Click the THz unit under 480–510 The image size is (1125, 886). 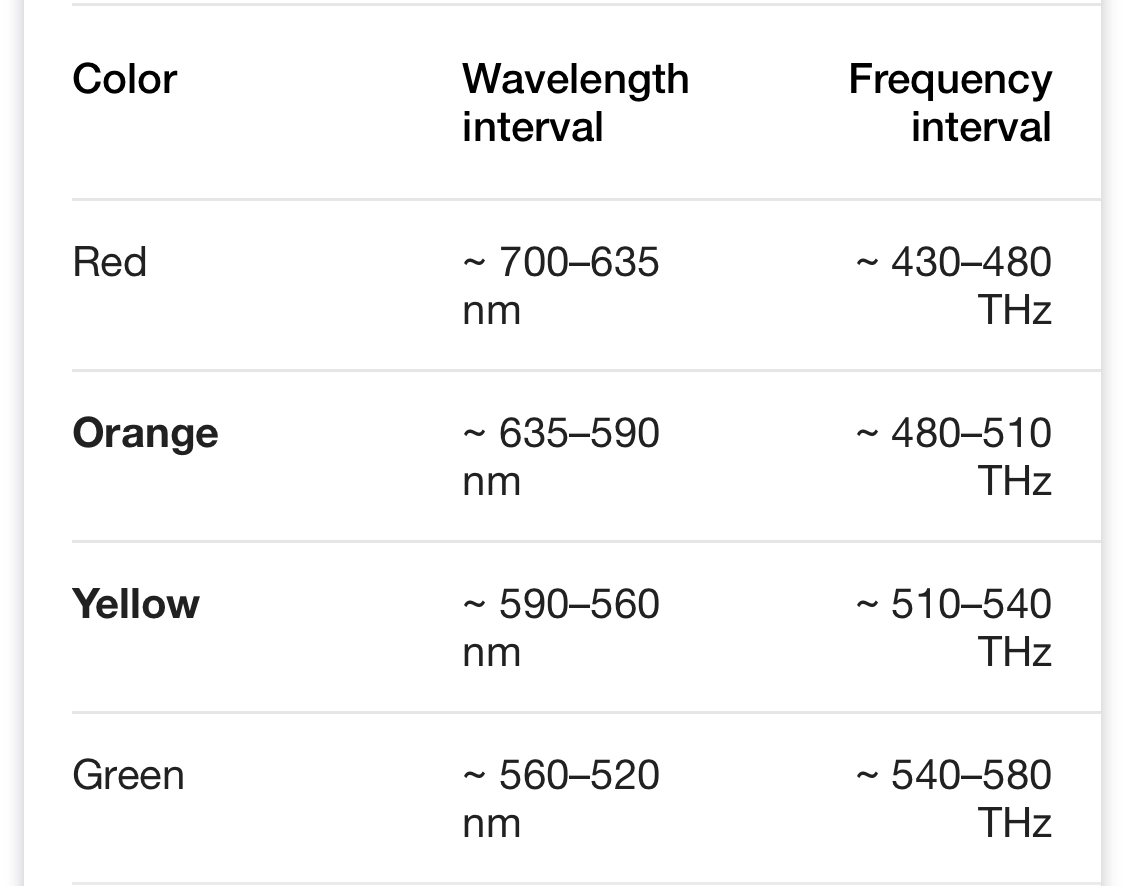tap(1015, 481)
